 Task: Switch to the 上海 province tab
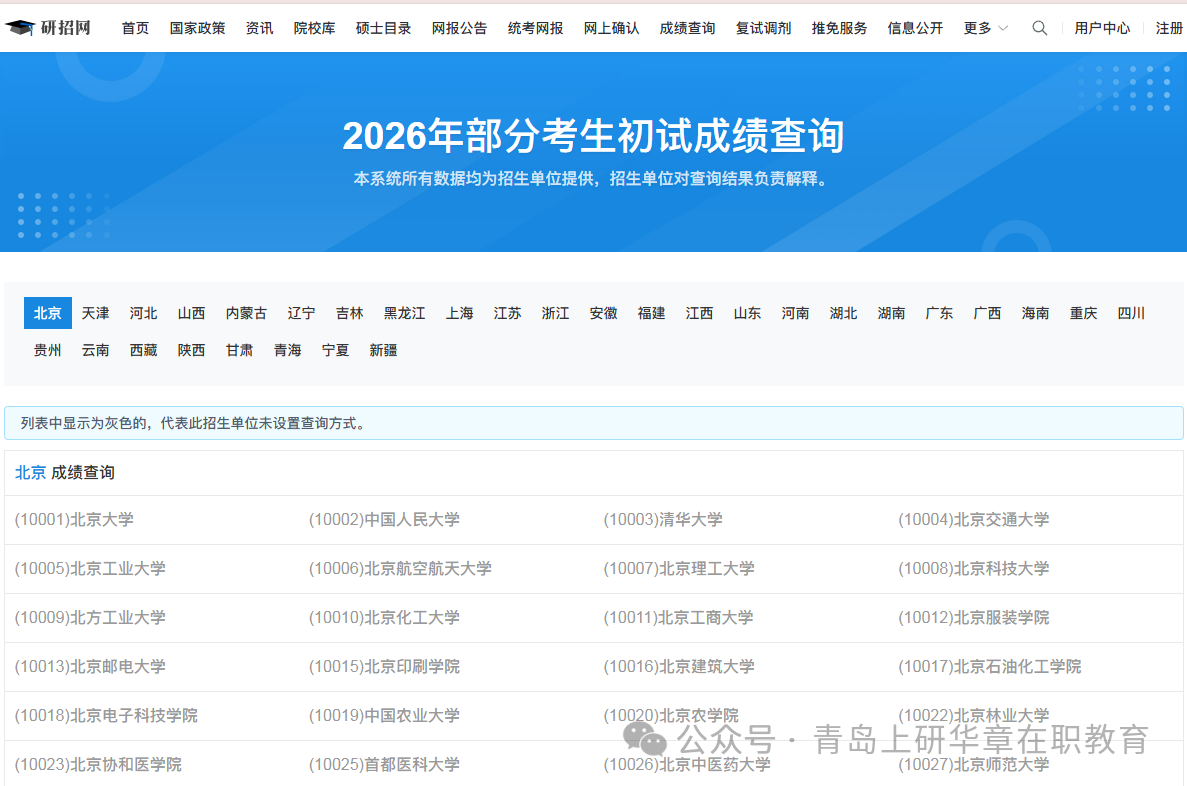click(459, 313)
